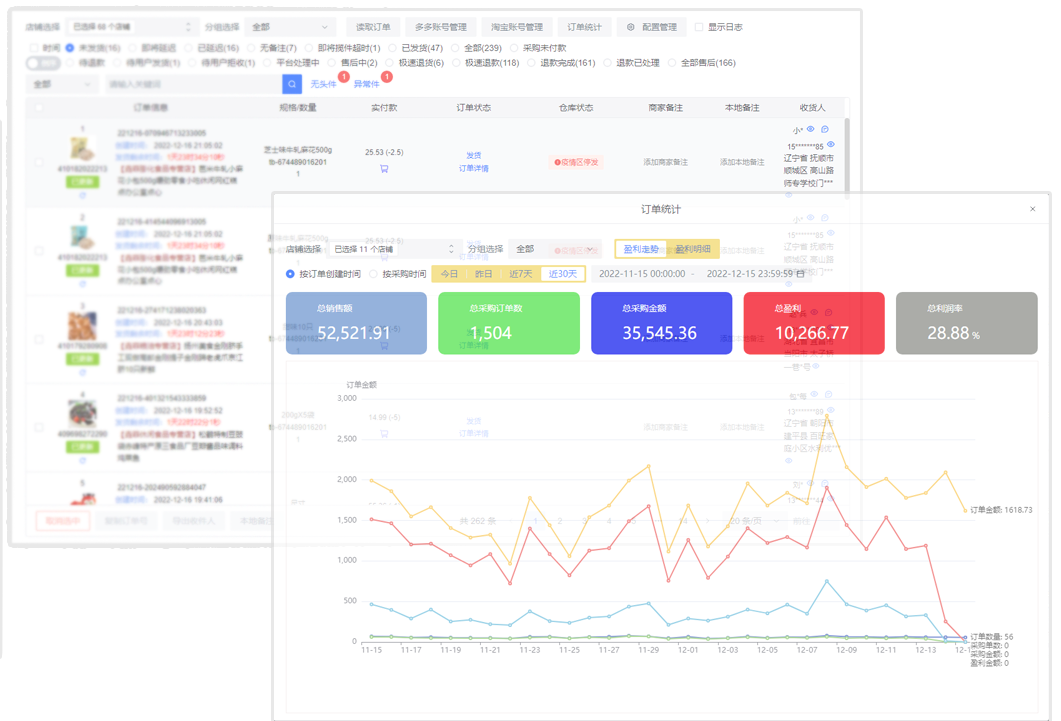This screenshot has width=1061, height=721.
Task: Click the red badge on 异常件
Action: pyautogui.click(x=387, y=77)
